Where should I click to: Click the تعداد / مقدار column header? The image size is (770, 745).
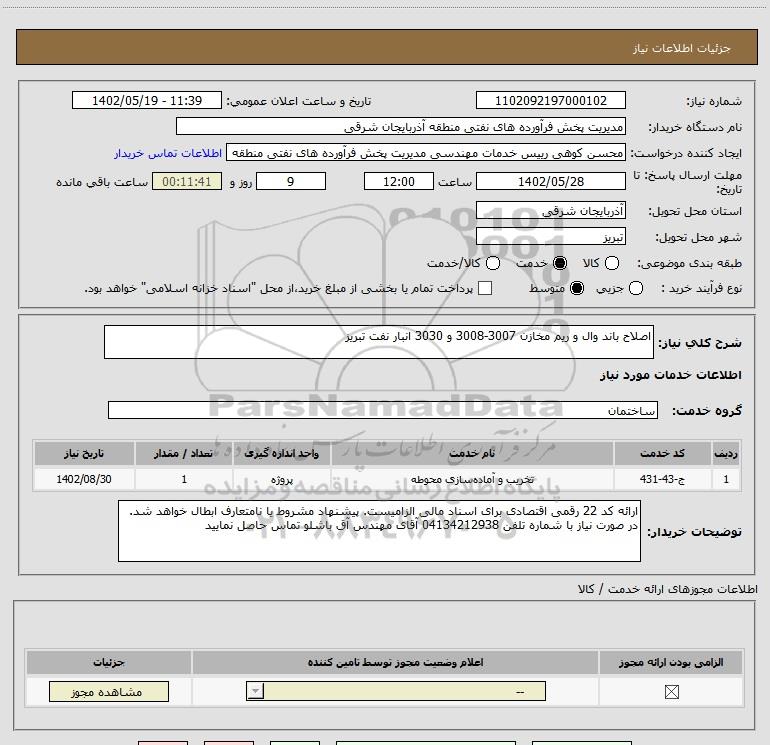coord(184,453)
